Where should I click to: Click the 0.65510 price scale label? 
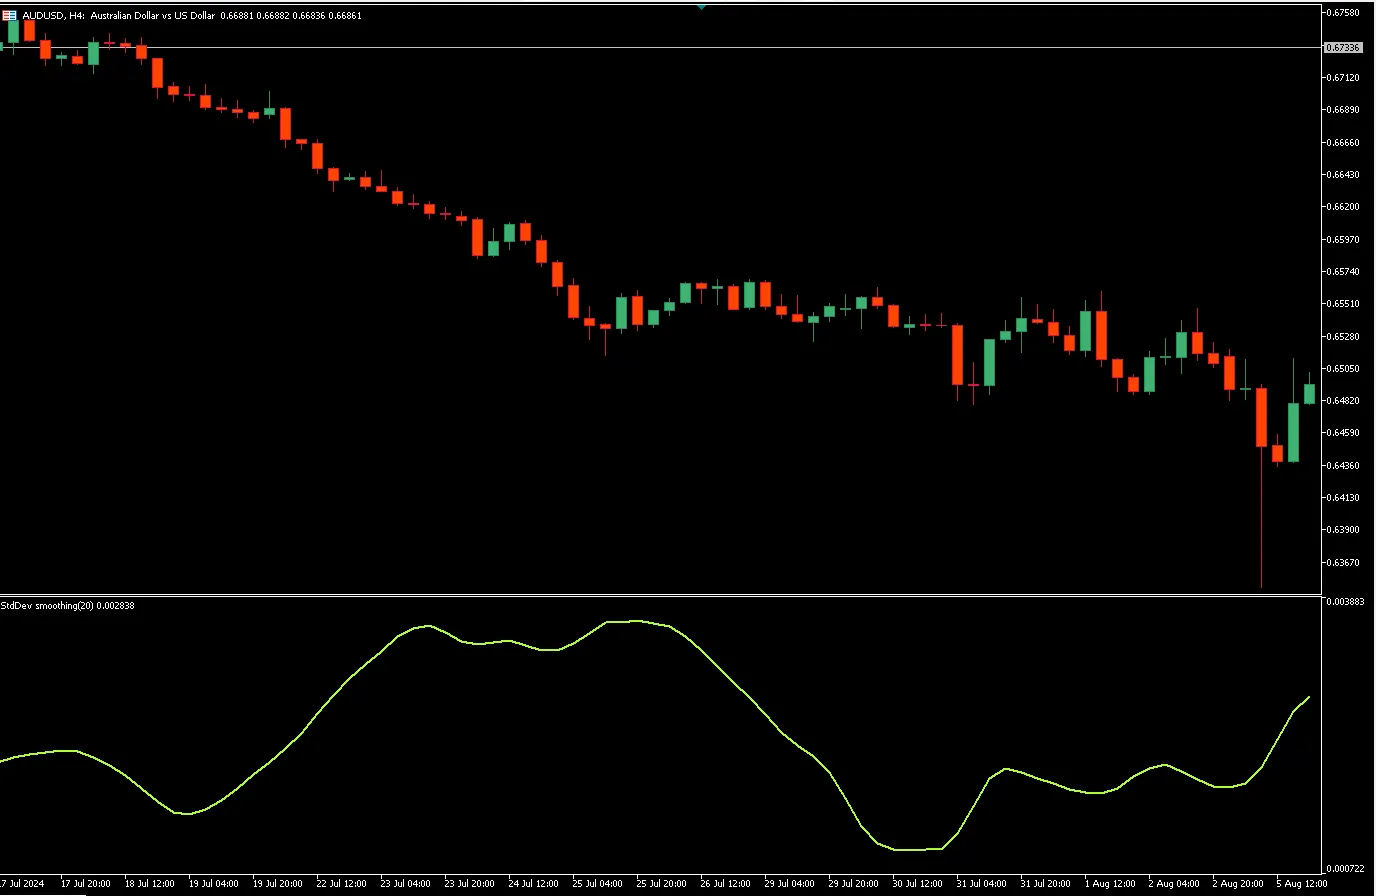tap(1342, 303)
